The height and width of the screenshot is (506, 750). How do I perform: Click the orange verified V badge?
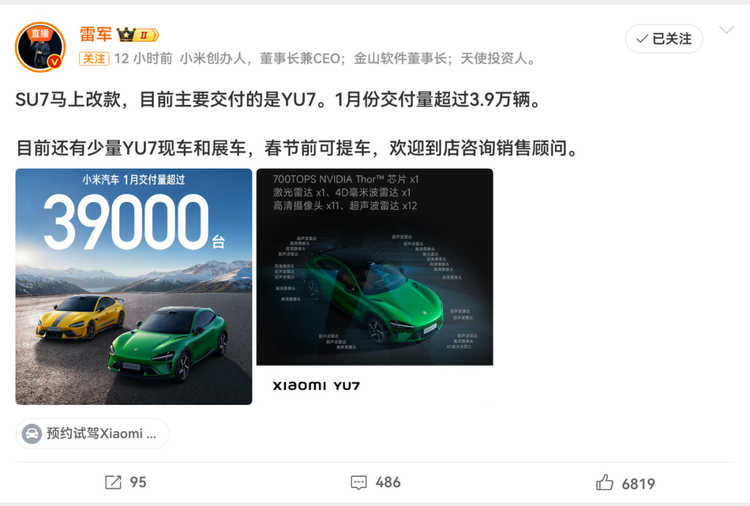(x=55, y=62)
